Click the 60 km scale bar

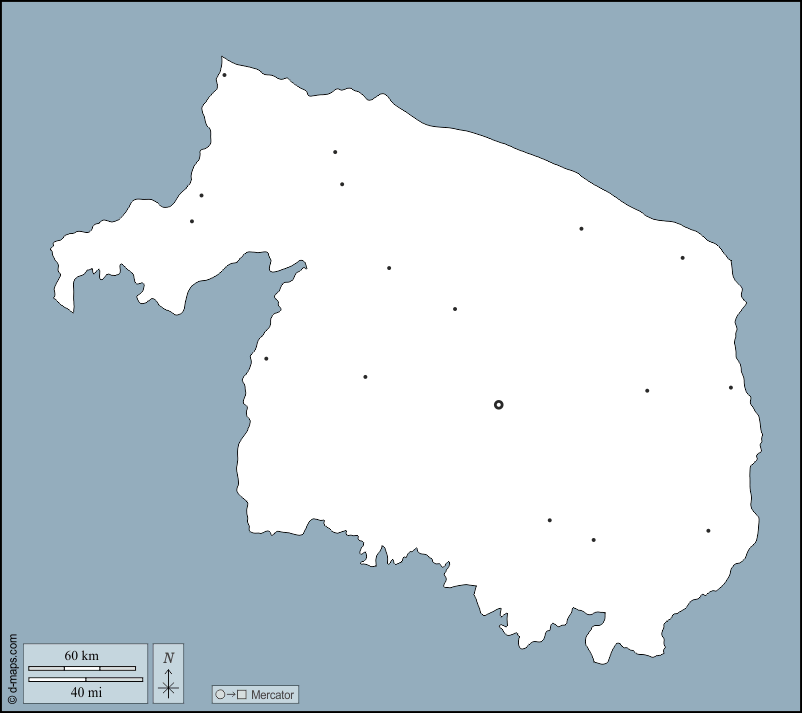coord(82,668)
